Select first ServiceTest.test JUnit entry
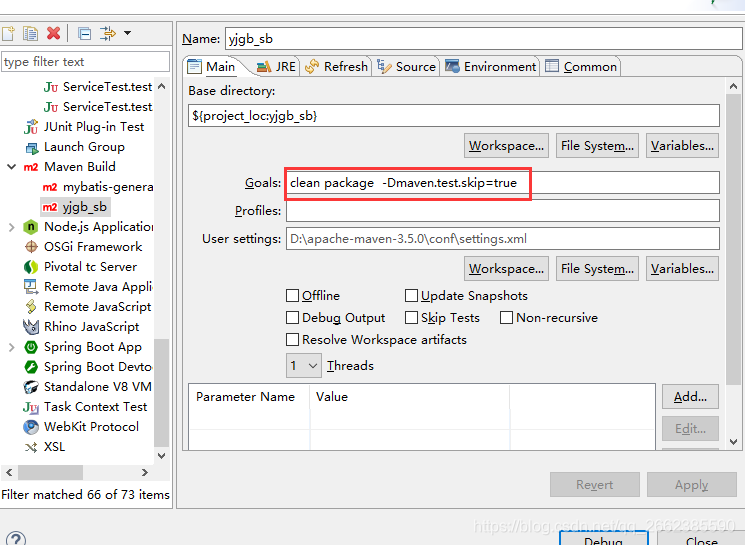The height and width of the screenshot is (545, 745). click(x=98, y=87)
